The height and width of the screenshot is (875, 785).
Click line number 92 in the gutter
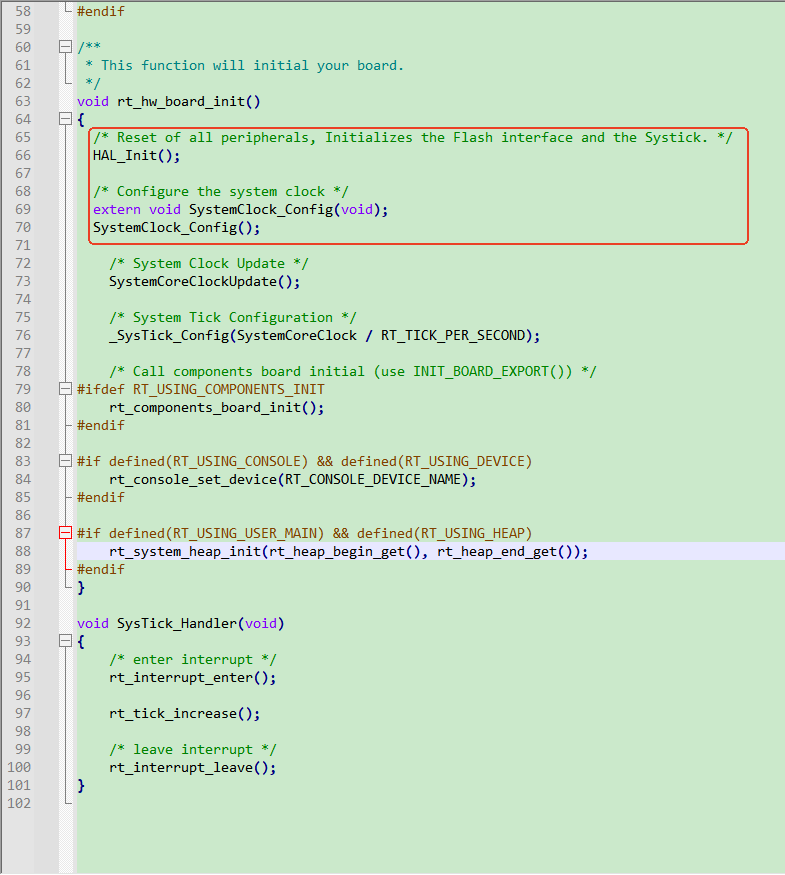tap(23, 623)
